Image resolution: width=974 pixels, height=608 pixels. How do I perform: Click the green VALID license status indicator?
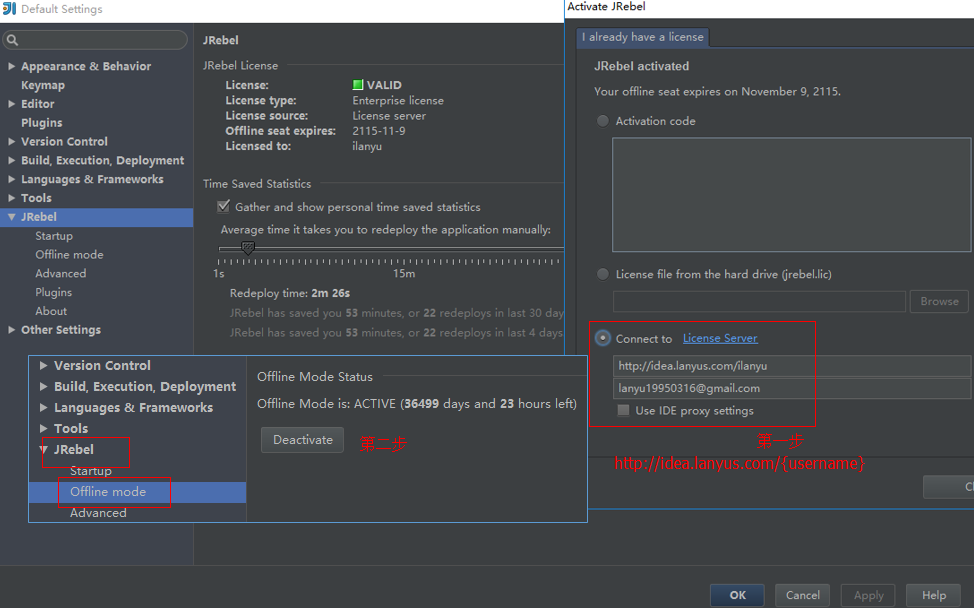(358, 84)
